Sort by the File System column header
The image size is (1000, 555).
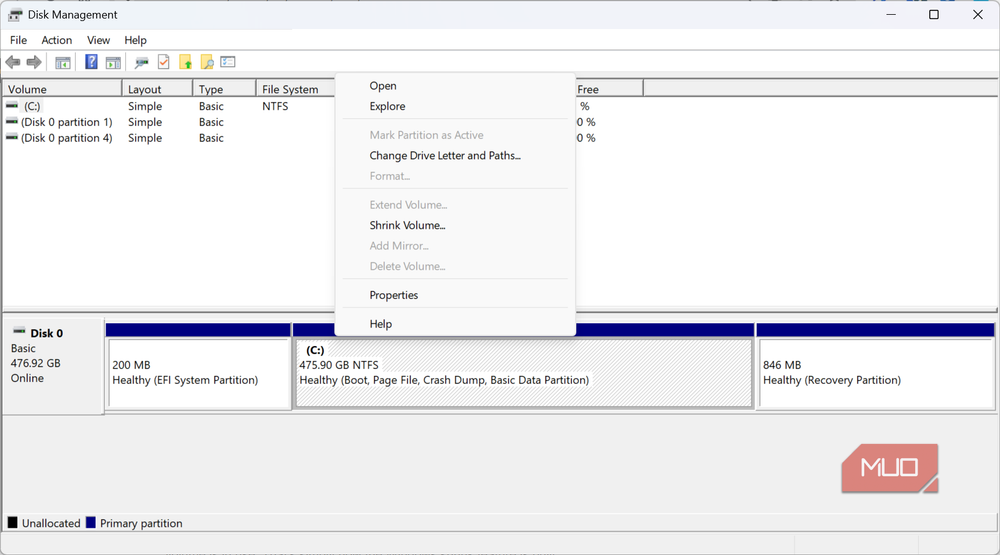coord(295,89)
